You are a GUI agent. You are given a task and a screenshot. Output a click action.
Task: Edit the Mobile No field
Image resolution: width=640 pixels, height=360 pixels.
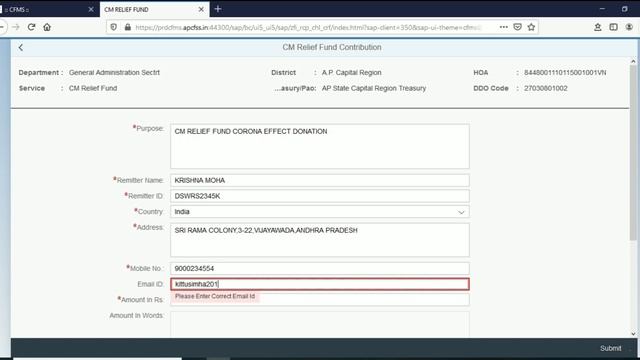[x=320, y=269]
